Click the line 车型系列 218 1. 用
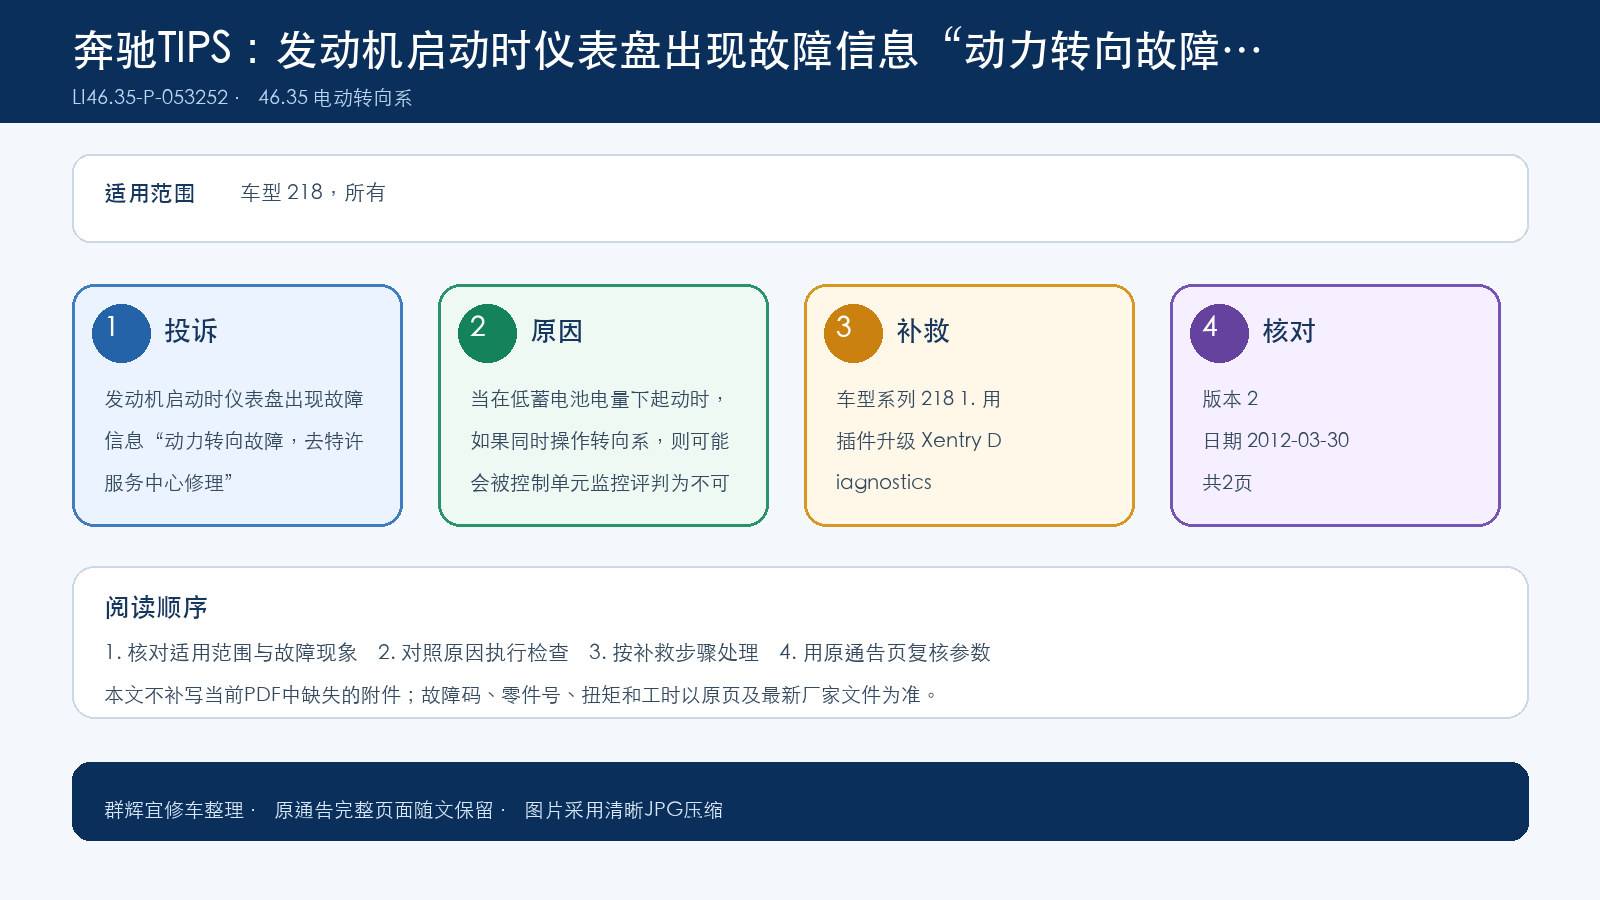Image resolution: width=1600 pixels, height=900 pixels. click(x=918, y=399)
